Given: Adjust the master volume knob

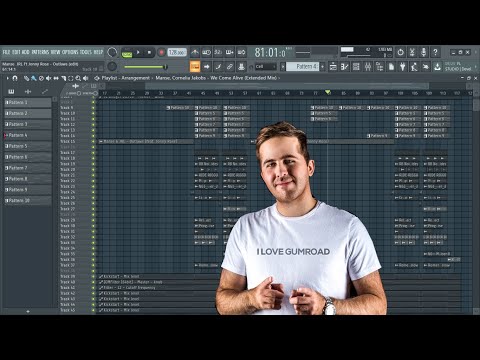Looking at the screenshot, I should [112, 52].
